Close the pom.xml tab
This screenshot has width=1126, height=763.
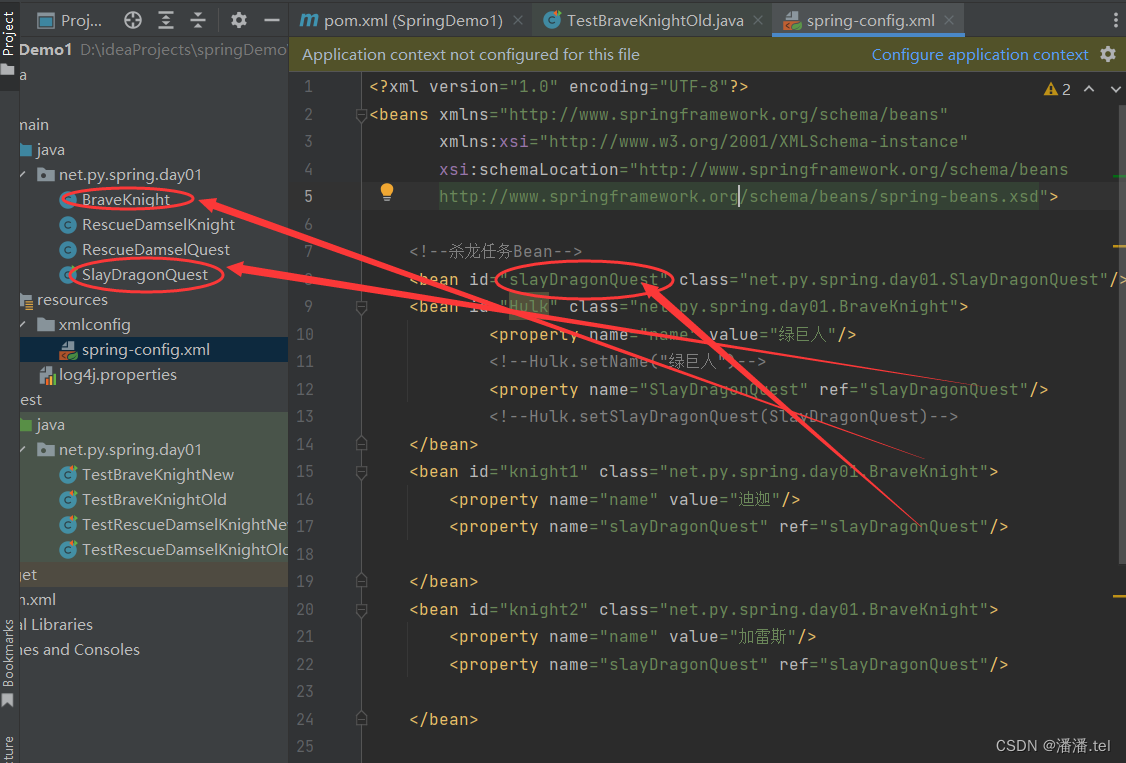[518, 21]
